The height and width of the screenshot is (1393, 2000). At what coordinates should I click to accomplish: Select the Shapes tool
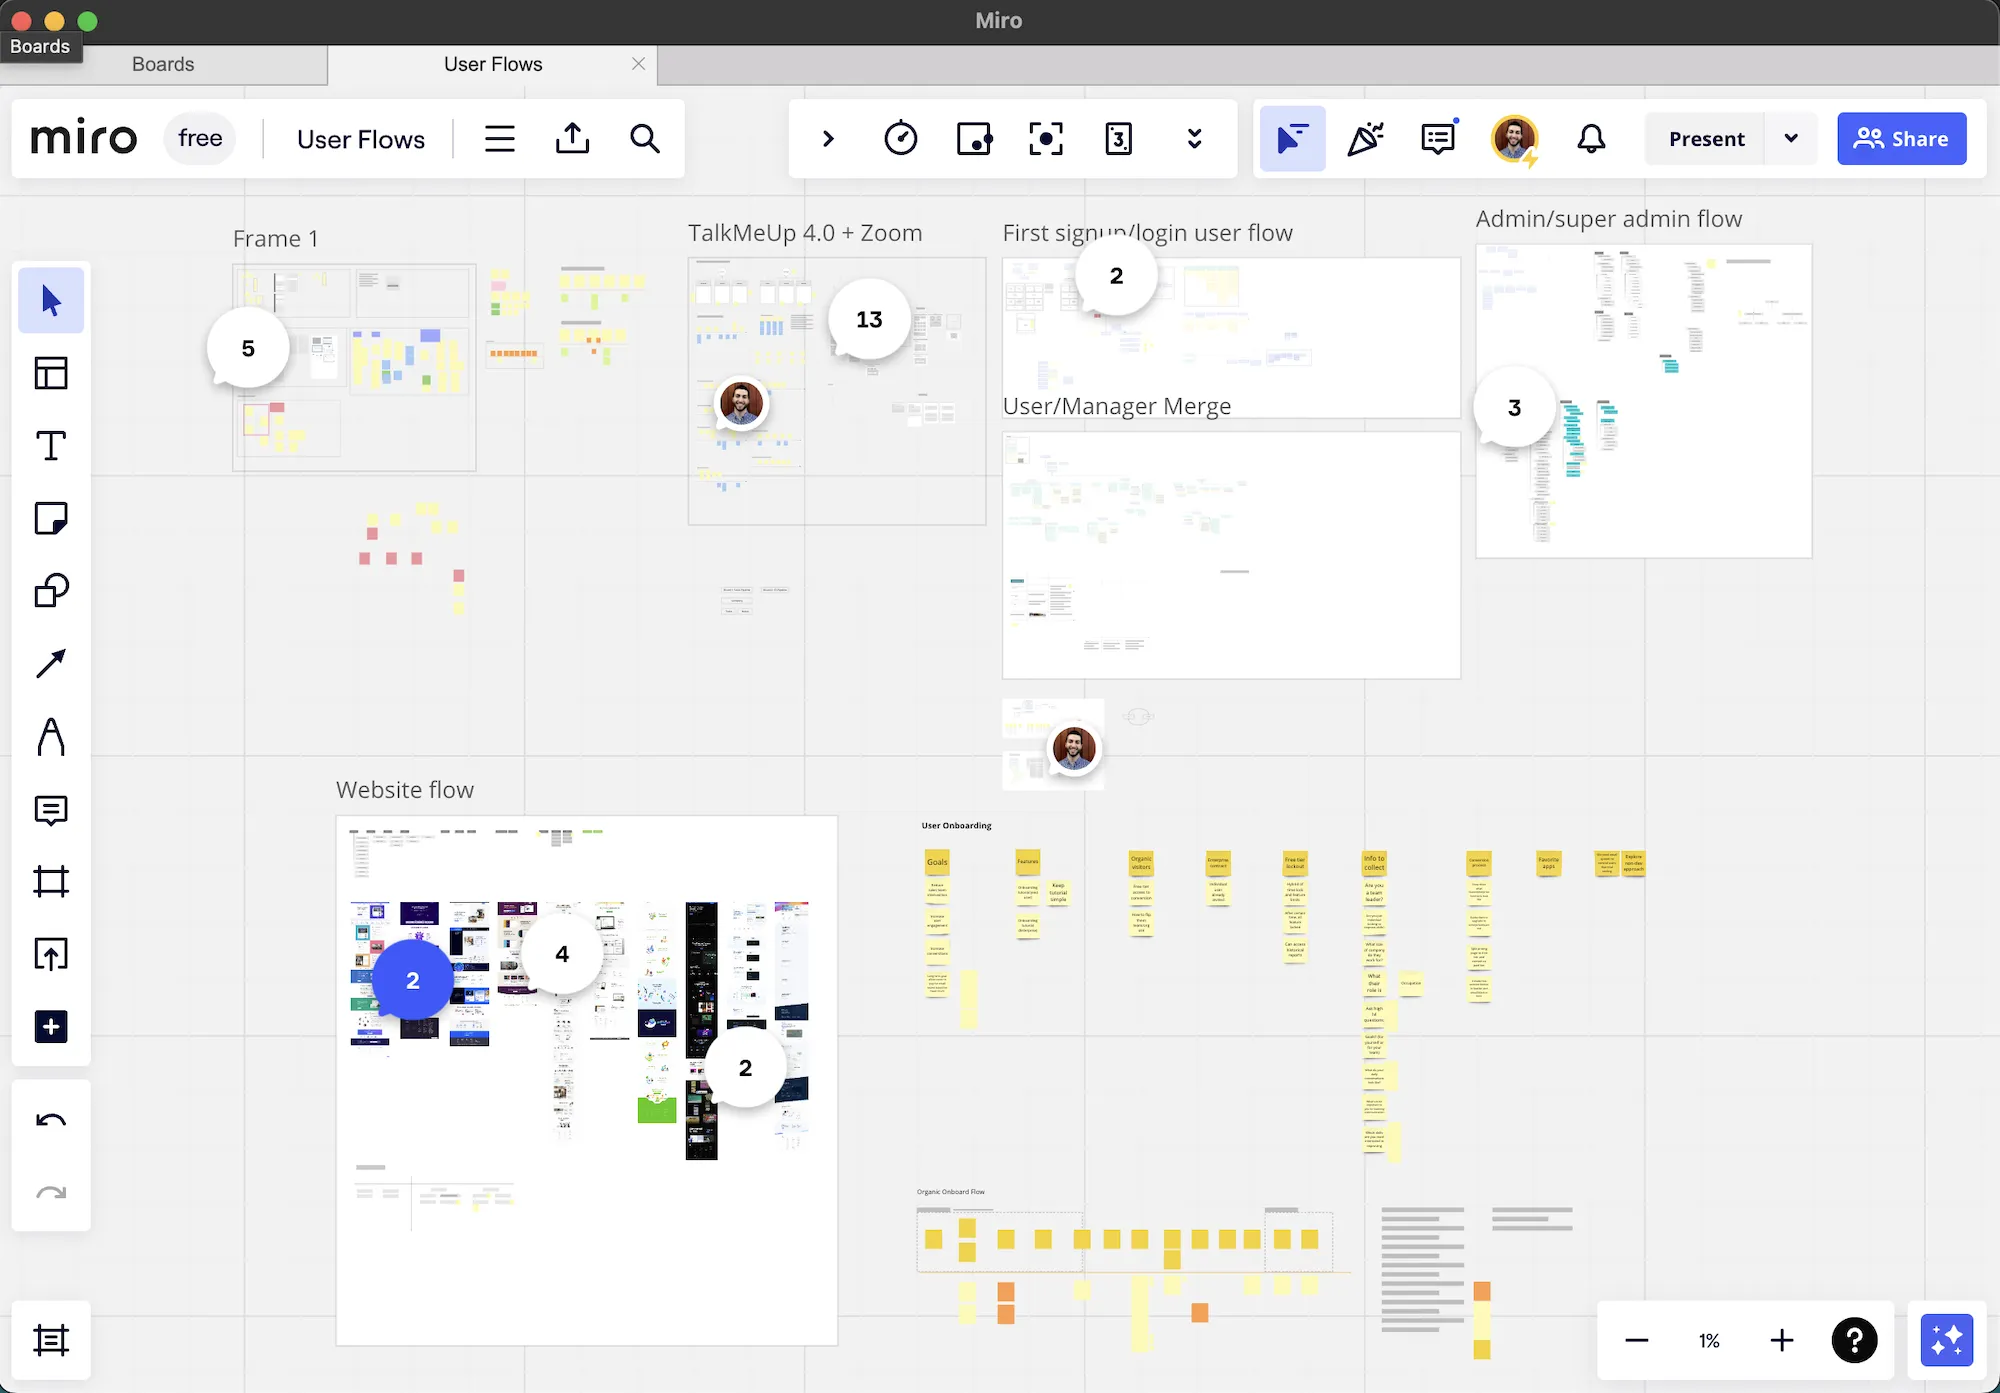click(x=51, y=591)
